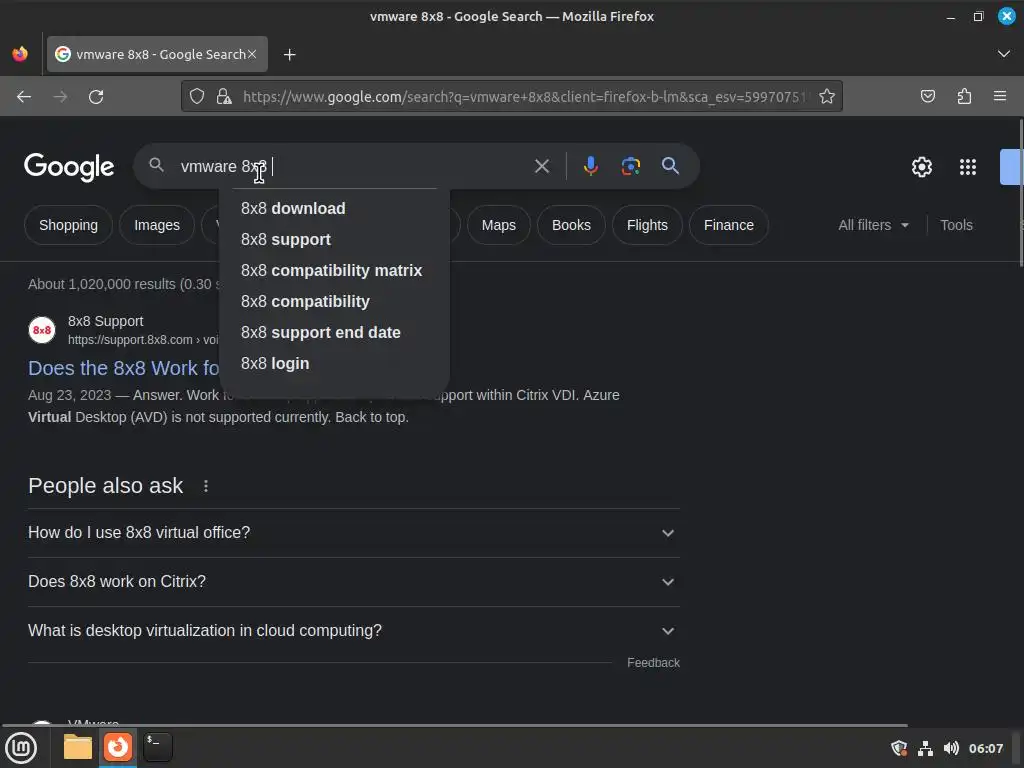The image size is (1024, 768).
Task: Choose the '8x8 compatibility matrix' suggestion
Action: point(334,270)
